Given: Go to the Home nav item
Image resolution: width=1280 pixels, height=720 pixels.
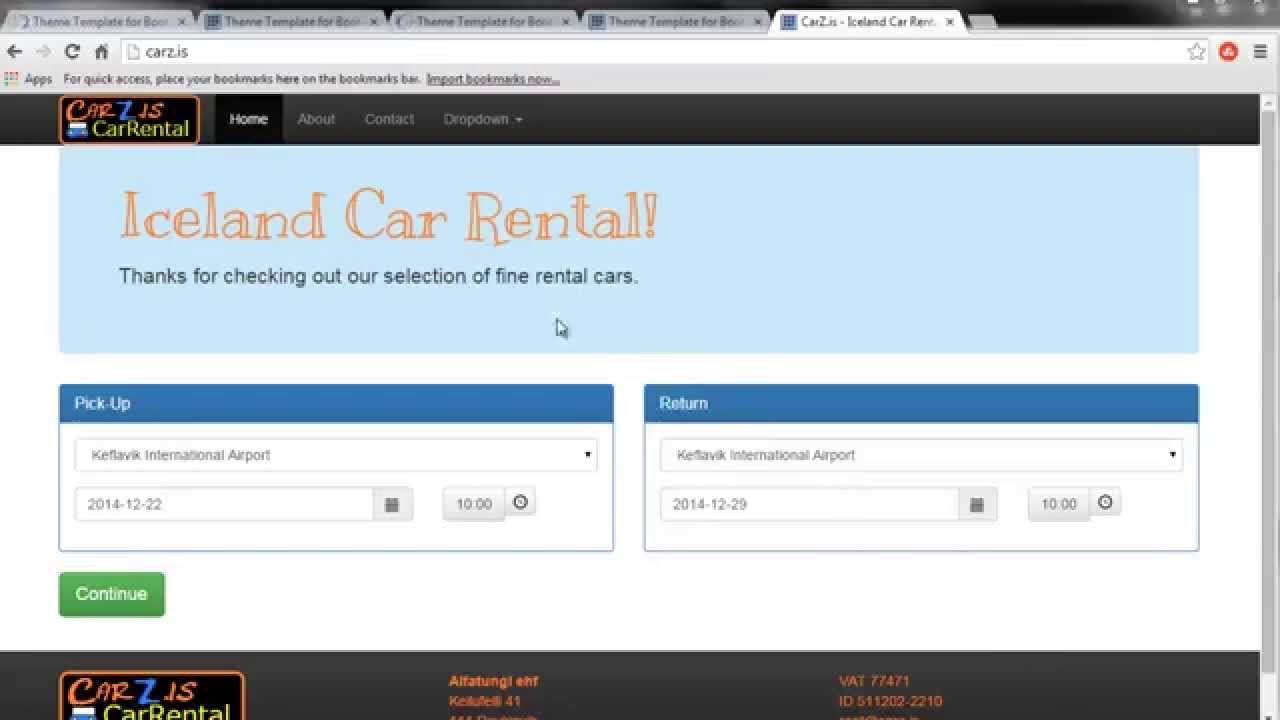Looking at the screenshot, I should [248, 119].
